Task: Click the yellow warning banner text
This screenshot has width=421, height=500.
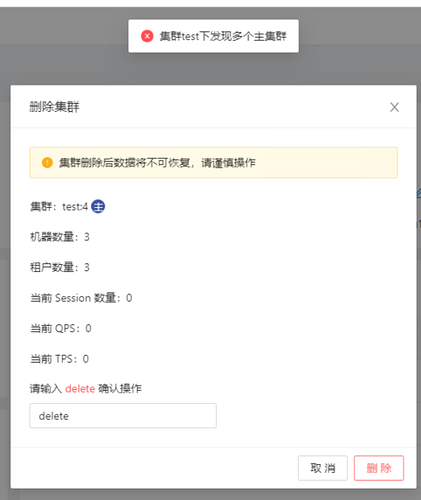Action: [x=157, y=163]
